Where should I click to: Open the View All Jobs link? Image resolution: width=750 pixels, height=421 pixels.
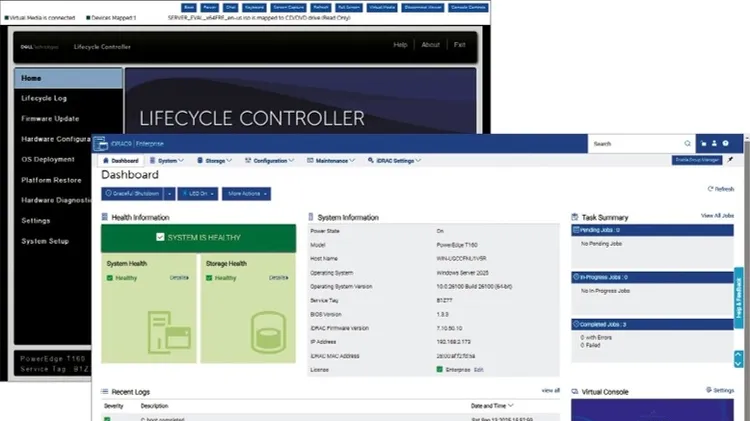pos(719,215)
